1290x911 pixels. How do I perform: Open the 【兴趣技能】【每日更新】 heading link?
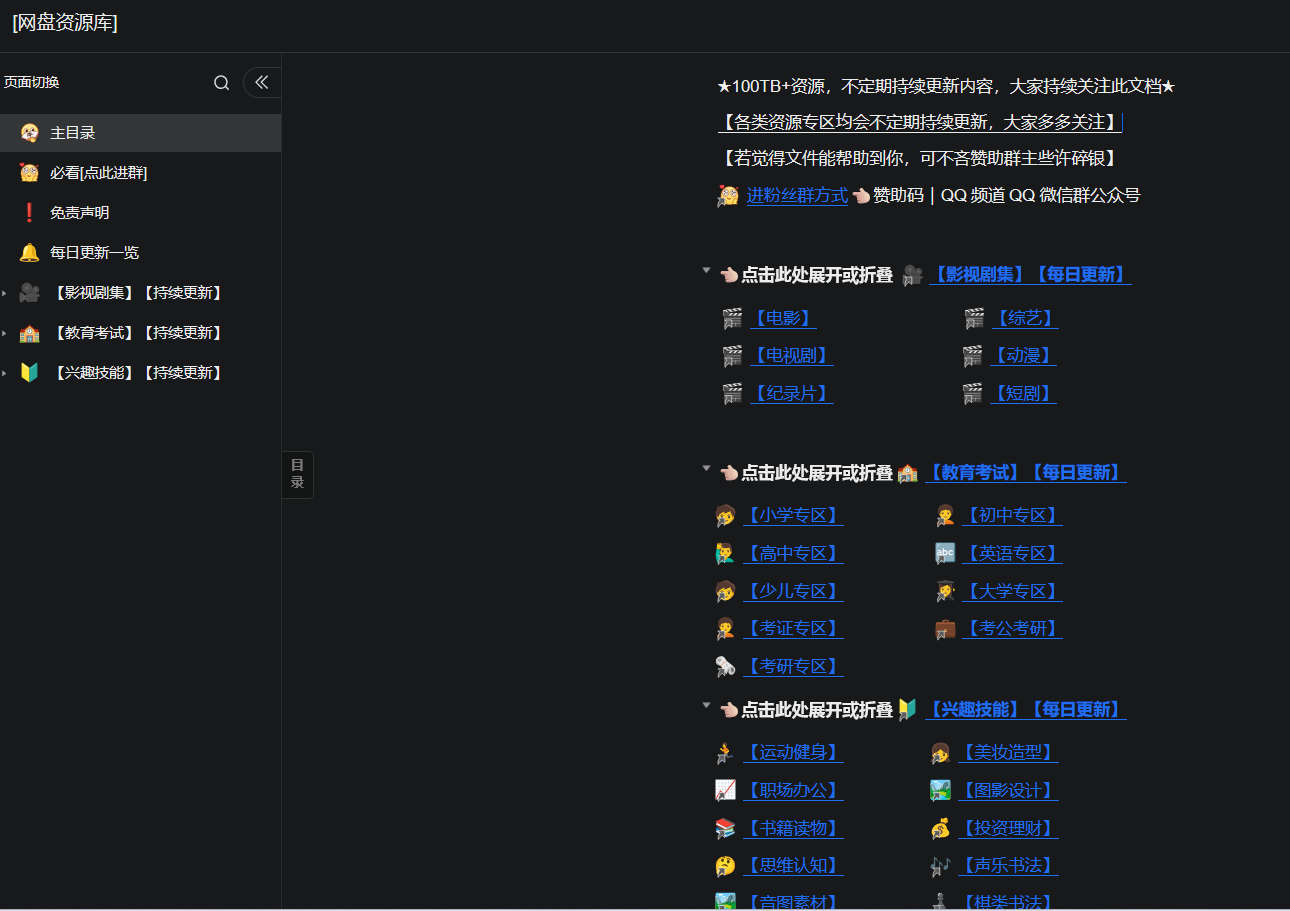click(1025, 710)
